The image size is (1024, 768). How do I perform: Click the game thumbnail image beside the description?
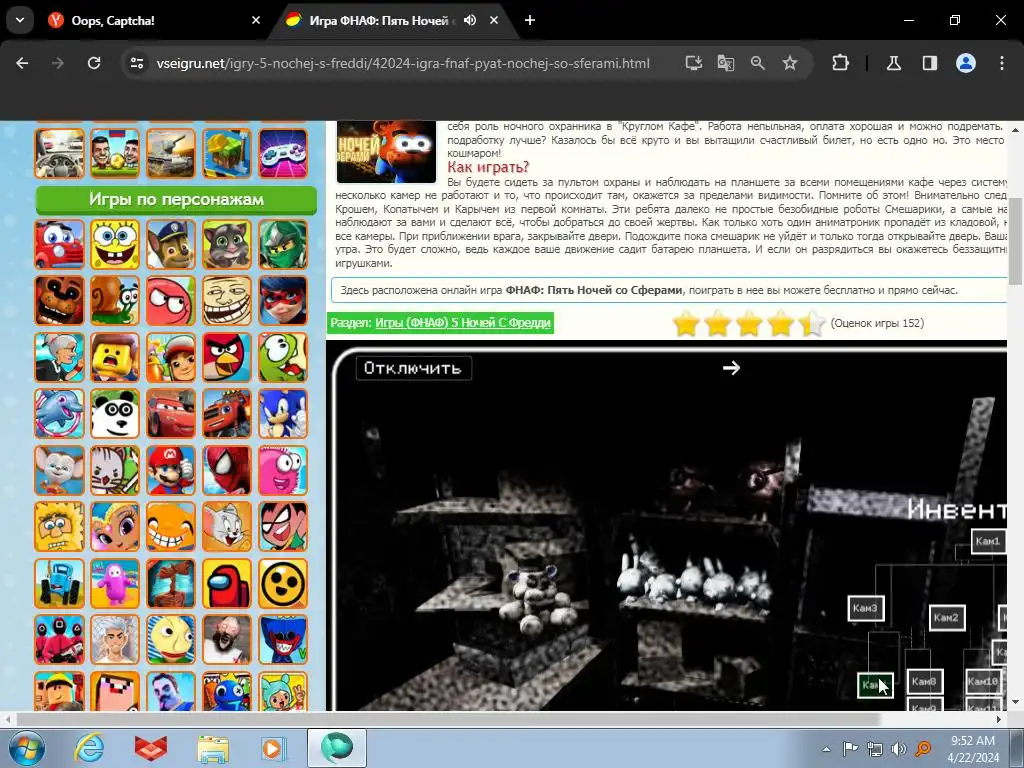[386, 152]
